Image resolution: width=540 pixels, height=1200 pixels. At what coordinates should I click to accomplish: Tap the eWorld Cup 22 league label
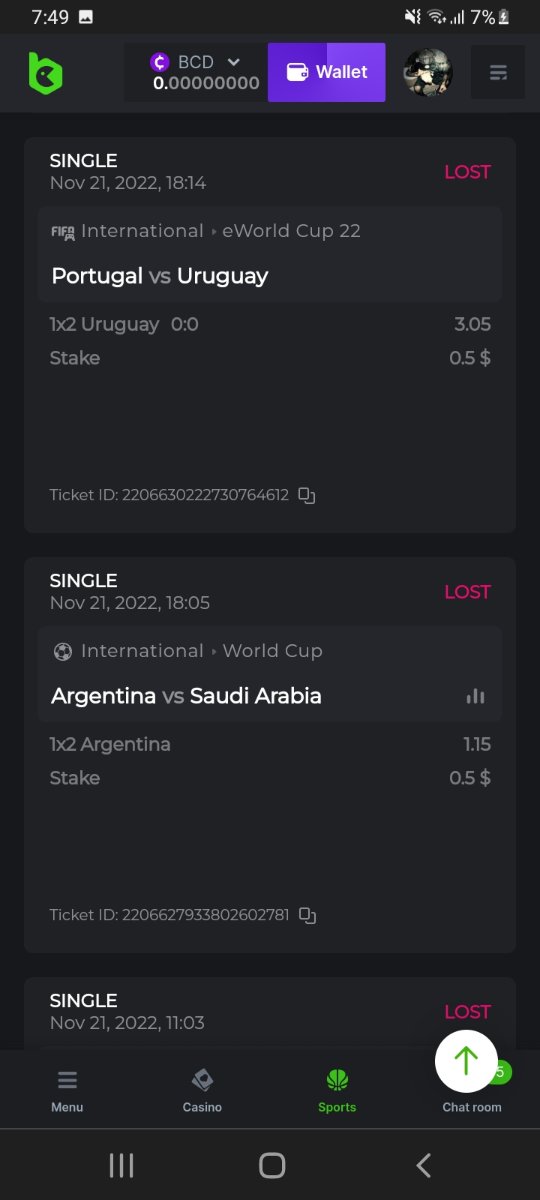click(x=291, y=231)
